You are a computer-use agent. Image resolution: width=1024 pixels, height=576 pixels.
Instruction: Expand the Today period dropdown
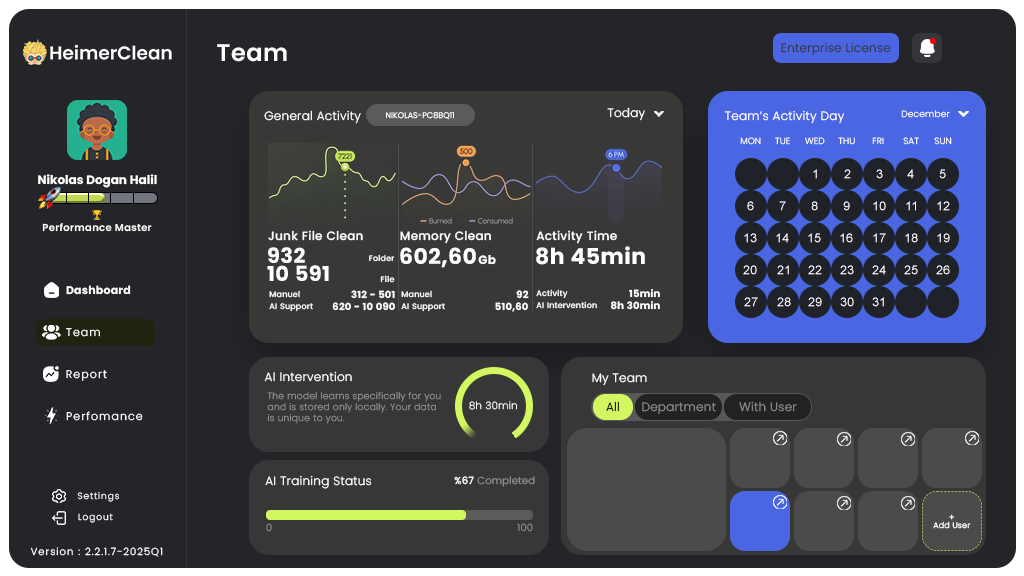click(635, 113)
